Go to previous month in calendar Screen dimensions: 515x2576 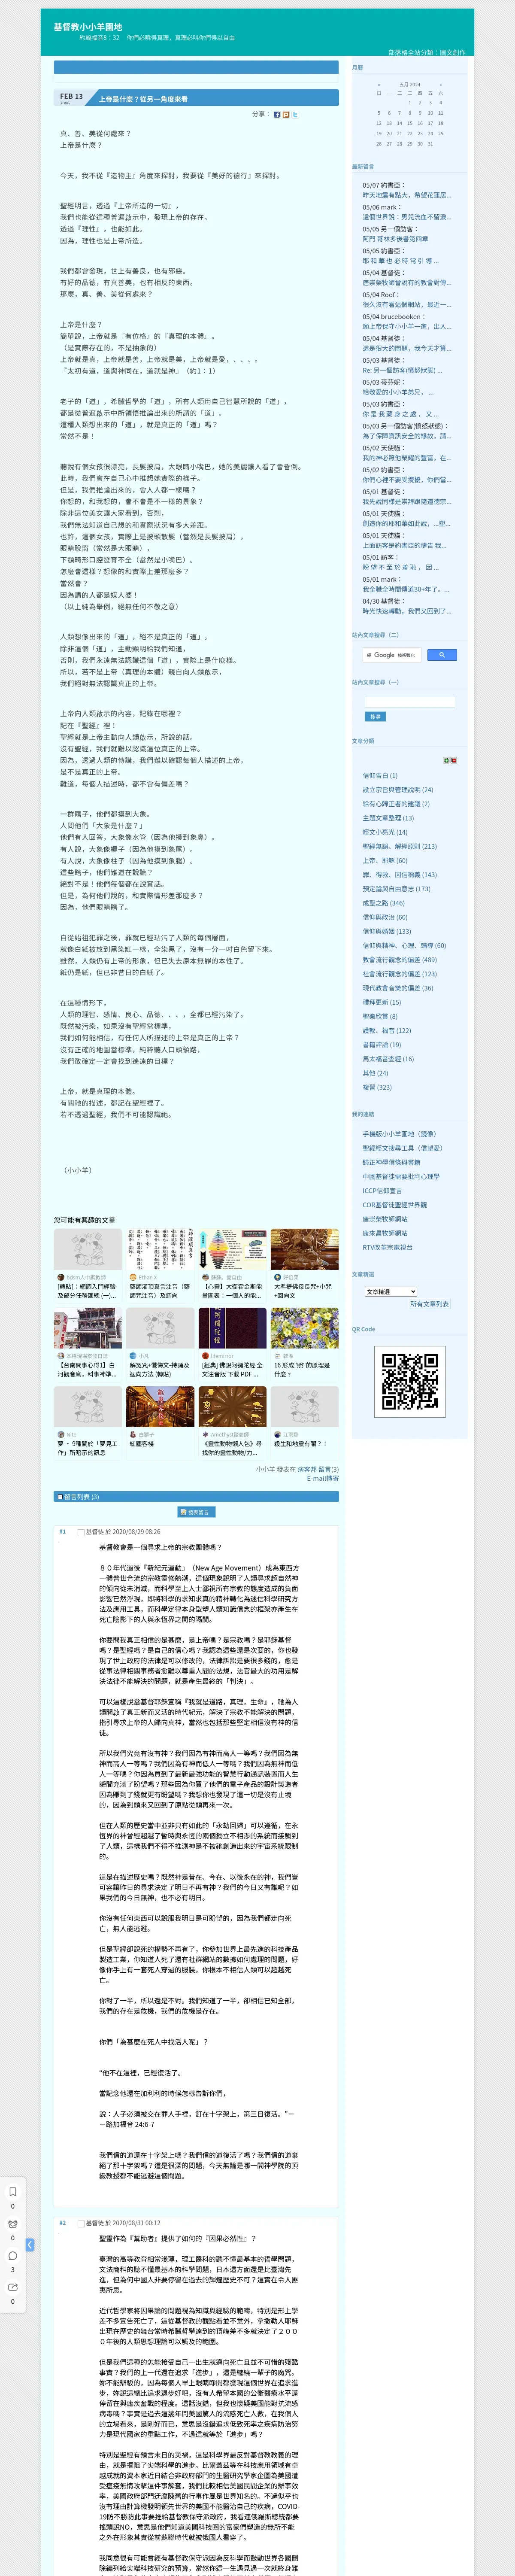[378, 85]
